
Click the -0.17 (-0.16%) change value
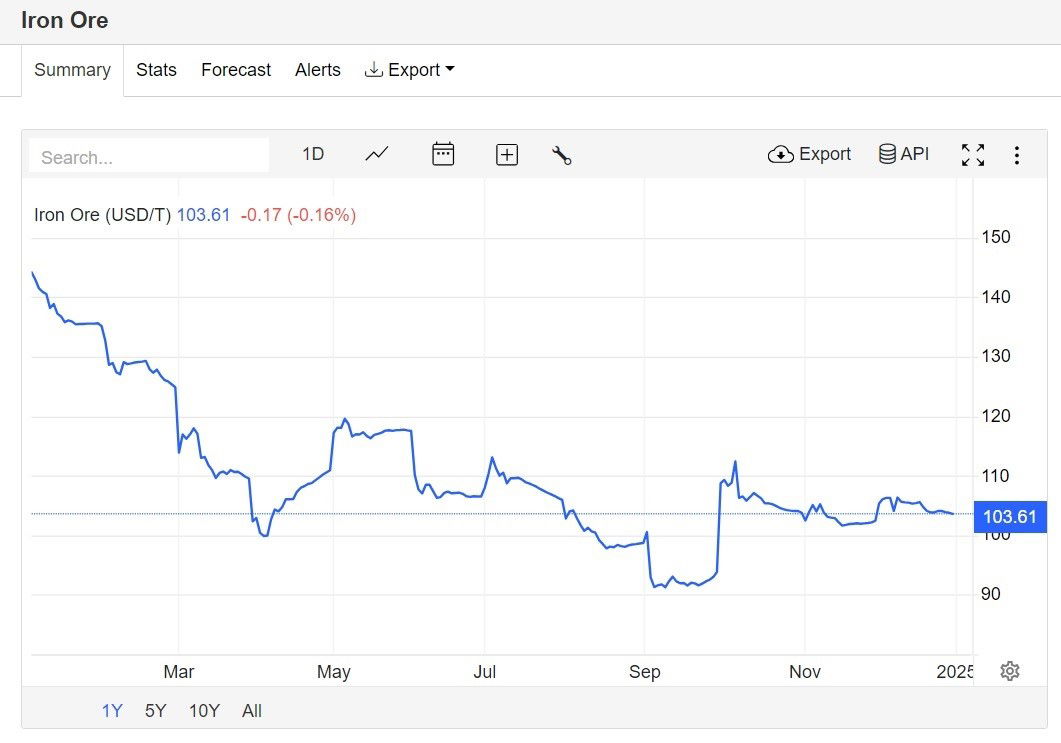pyautogui.click(x=298, y=215)
